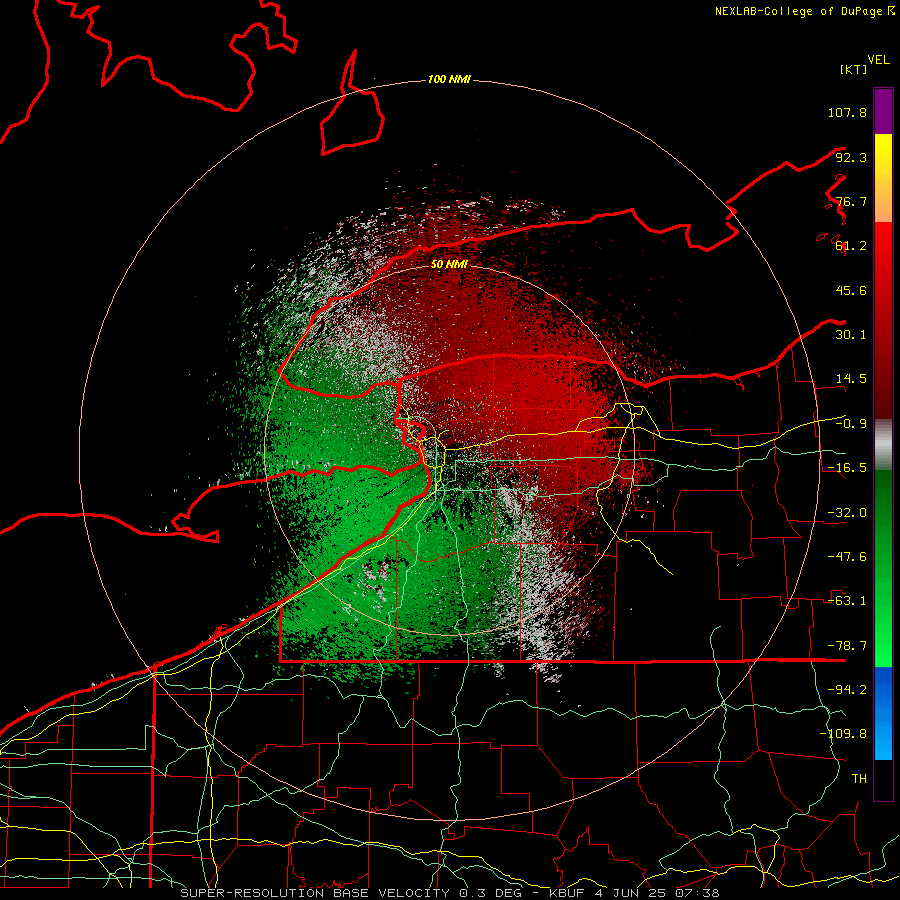Click the VEL legend title

point(878,60)
